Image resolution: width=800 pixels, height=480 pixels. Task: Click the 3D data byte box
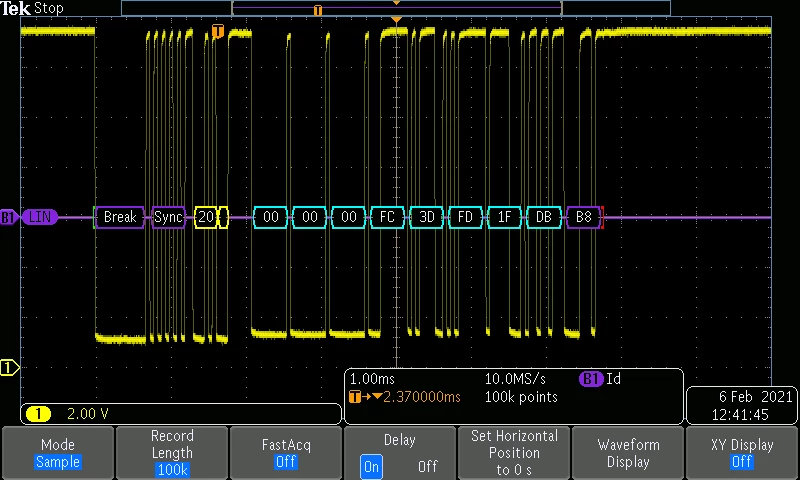[427, 217]
